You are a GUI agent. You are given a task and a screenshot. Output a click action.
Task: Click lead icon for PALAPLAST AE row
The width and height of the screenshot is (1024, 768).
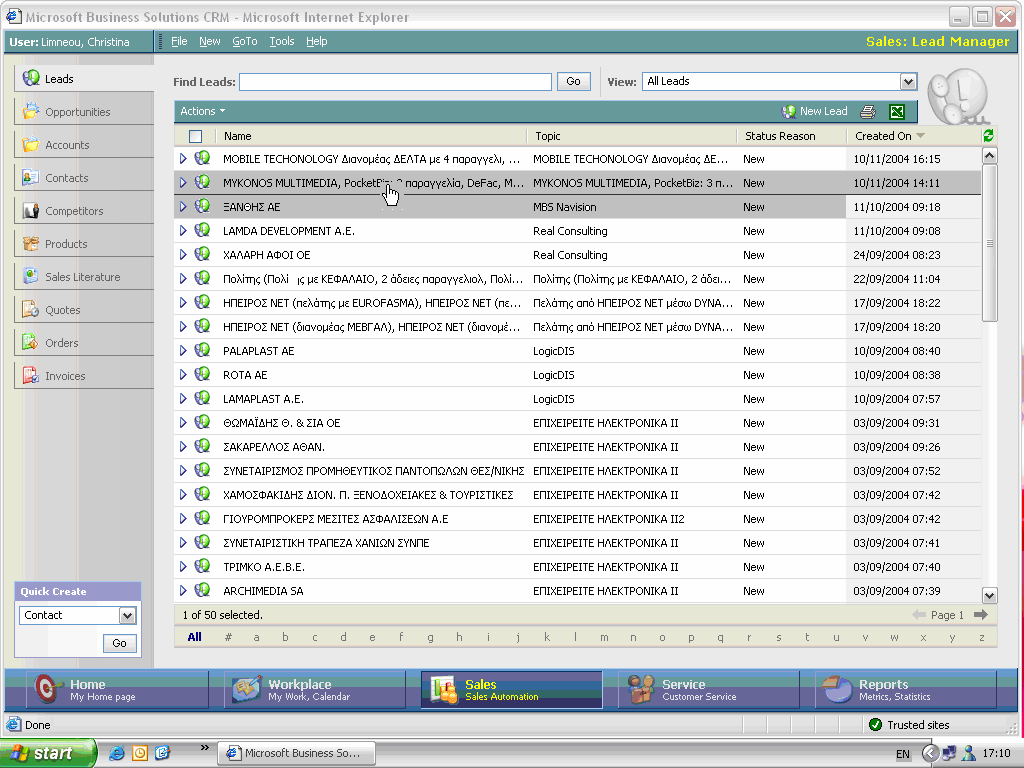point(202,350)
